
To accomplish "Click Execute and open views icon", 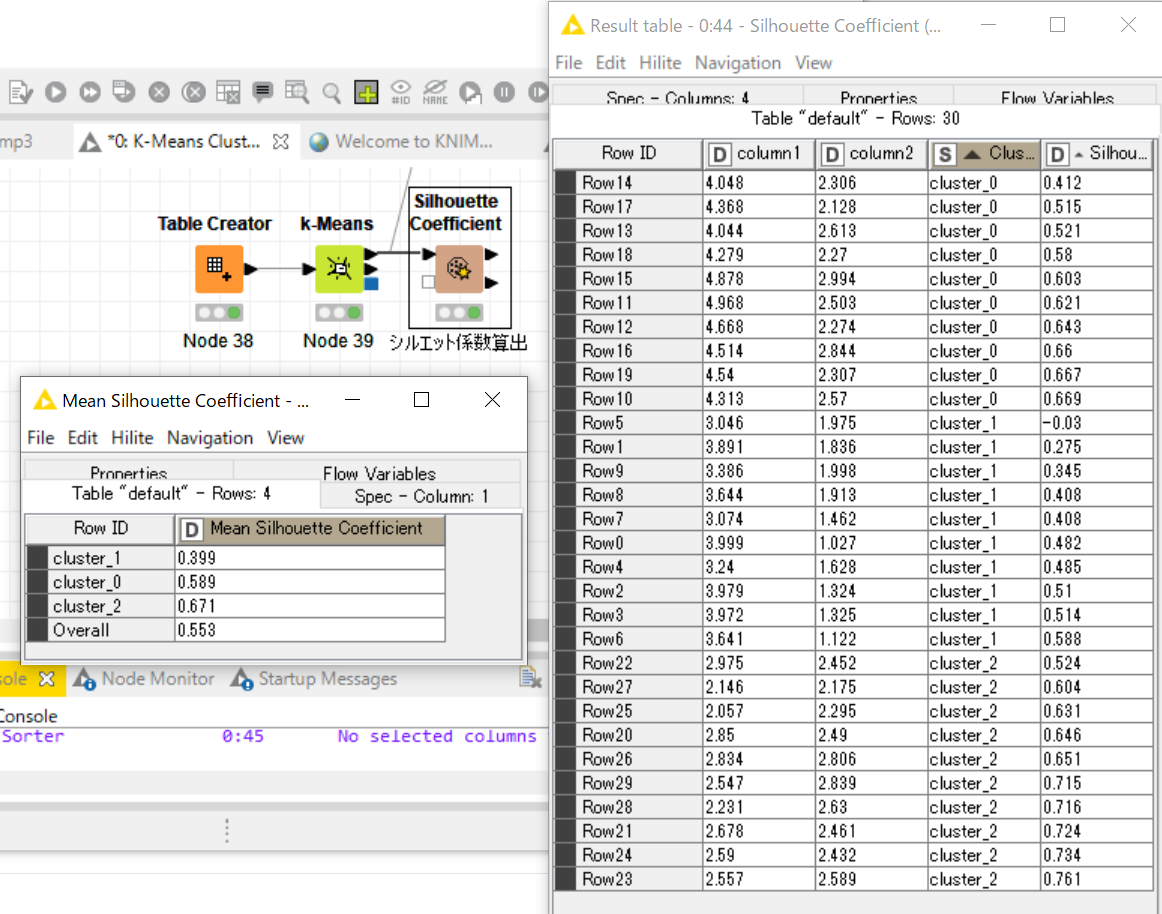I will coord(124,92).
